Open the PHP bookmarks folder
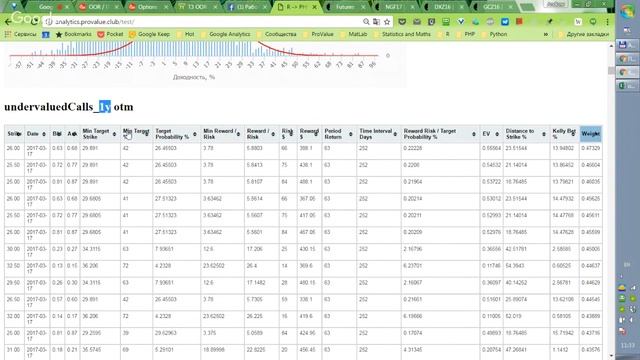This screenshot has height=360, width=640. click(x=466, y=34)
